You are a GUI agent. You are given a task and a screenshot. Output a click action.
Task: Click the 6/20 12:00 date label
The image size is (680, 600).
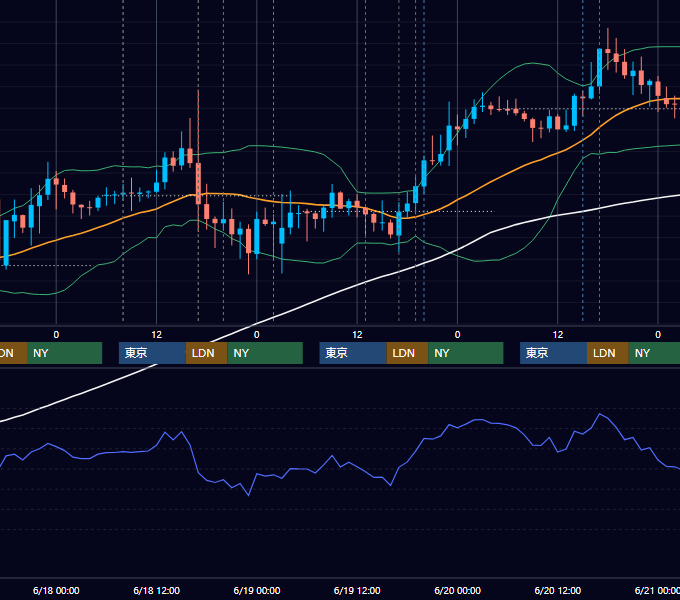click(x=558, y=590)
